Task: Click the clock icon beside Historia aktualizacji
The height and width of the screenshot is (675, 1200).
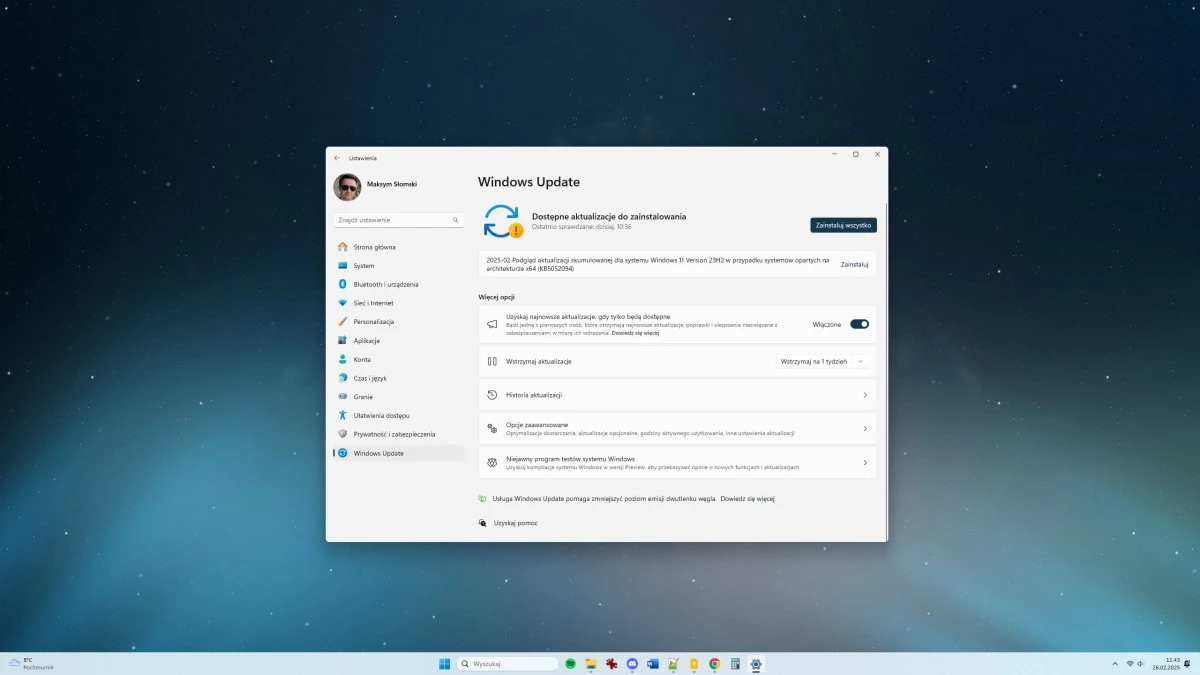Action: pyautogui.click(x=491, y=394)
